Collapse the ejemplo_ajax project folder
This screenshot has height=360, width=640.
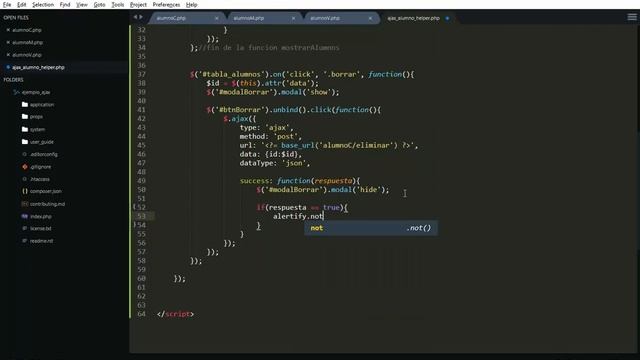(x=16, y=92)
